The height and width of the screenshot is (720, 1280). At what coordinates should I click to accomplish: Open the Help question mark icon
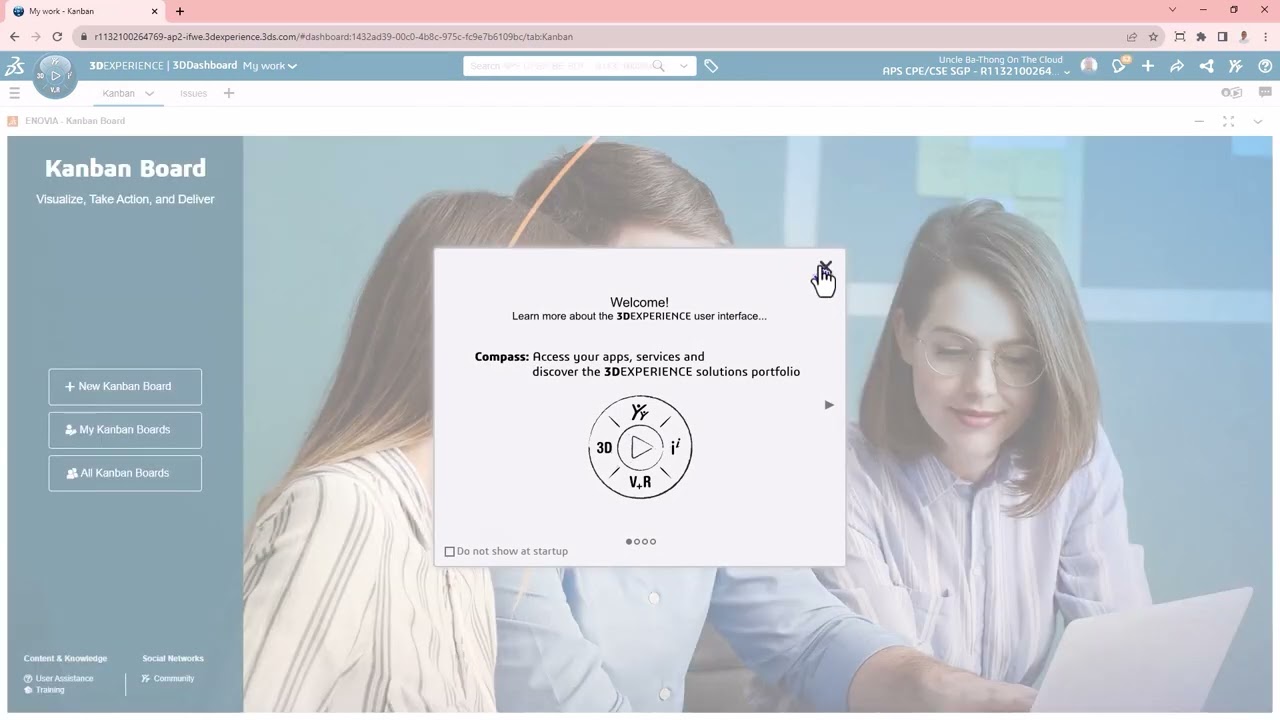1265,66
